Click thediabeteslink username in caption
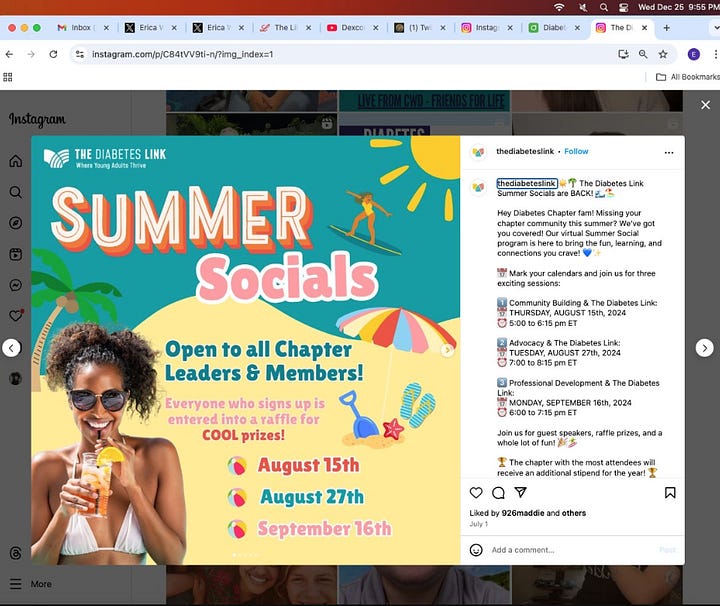720x606 pixels. click(527, 183)
